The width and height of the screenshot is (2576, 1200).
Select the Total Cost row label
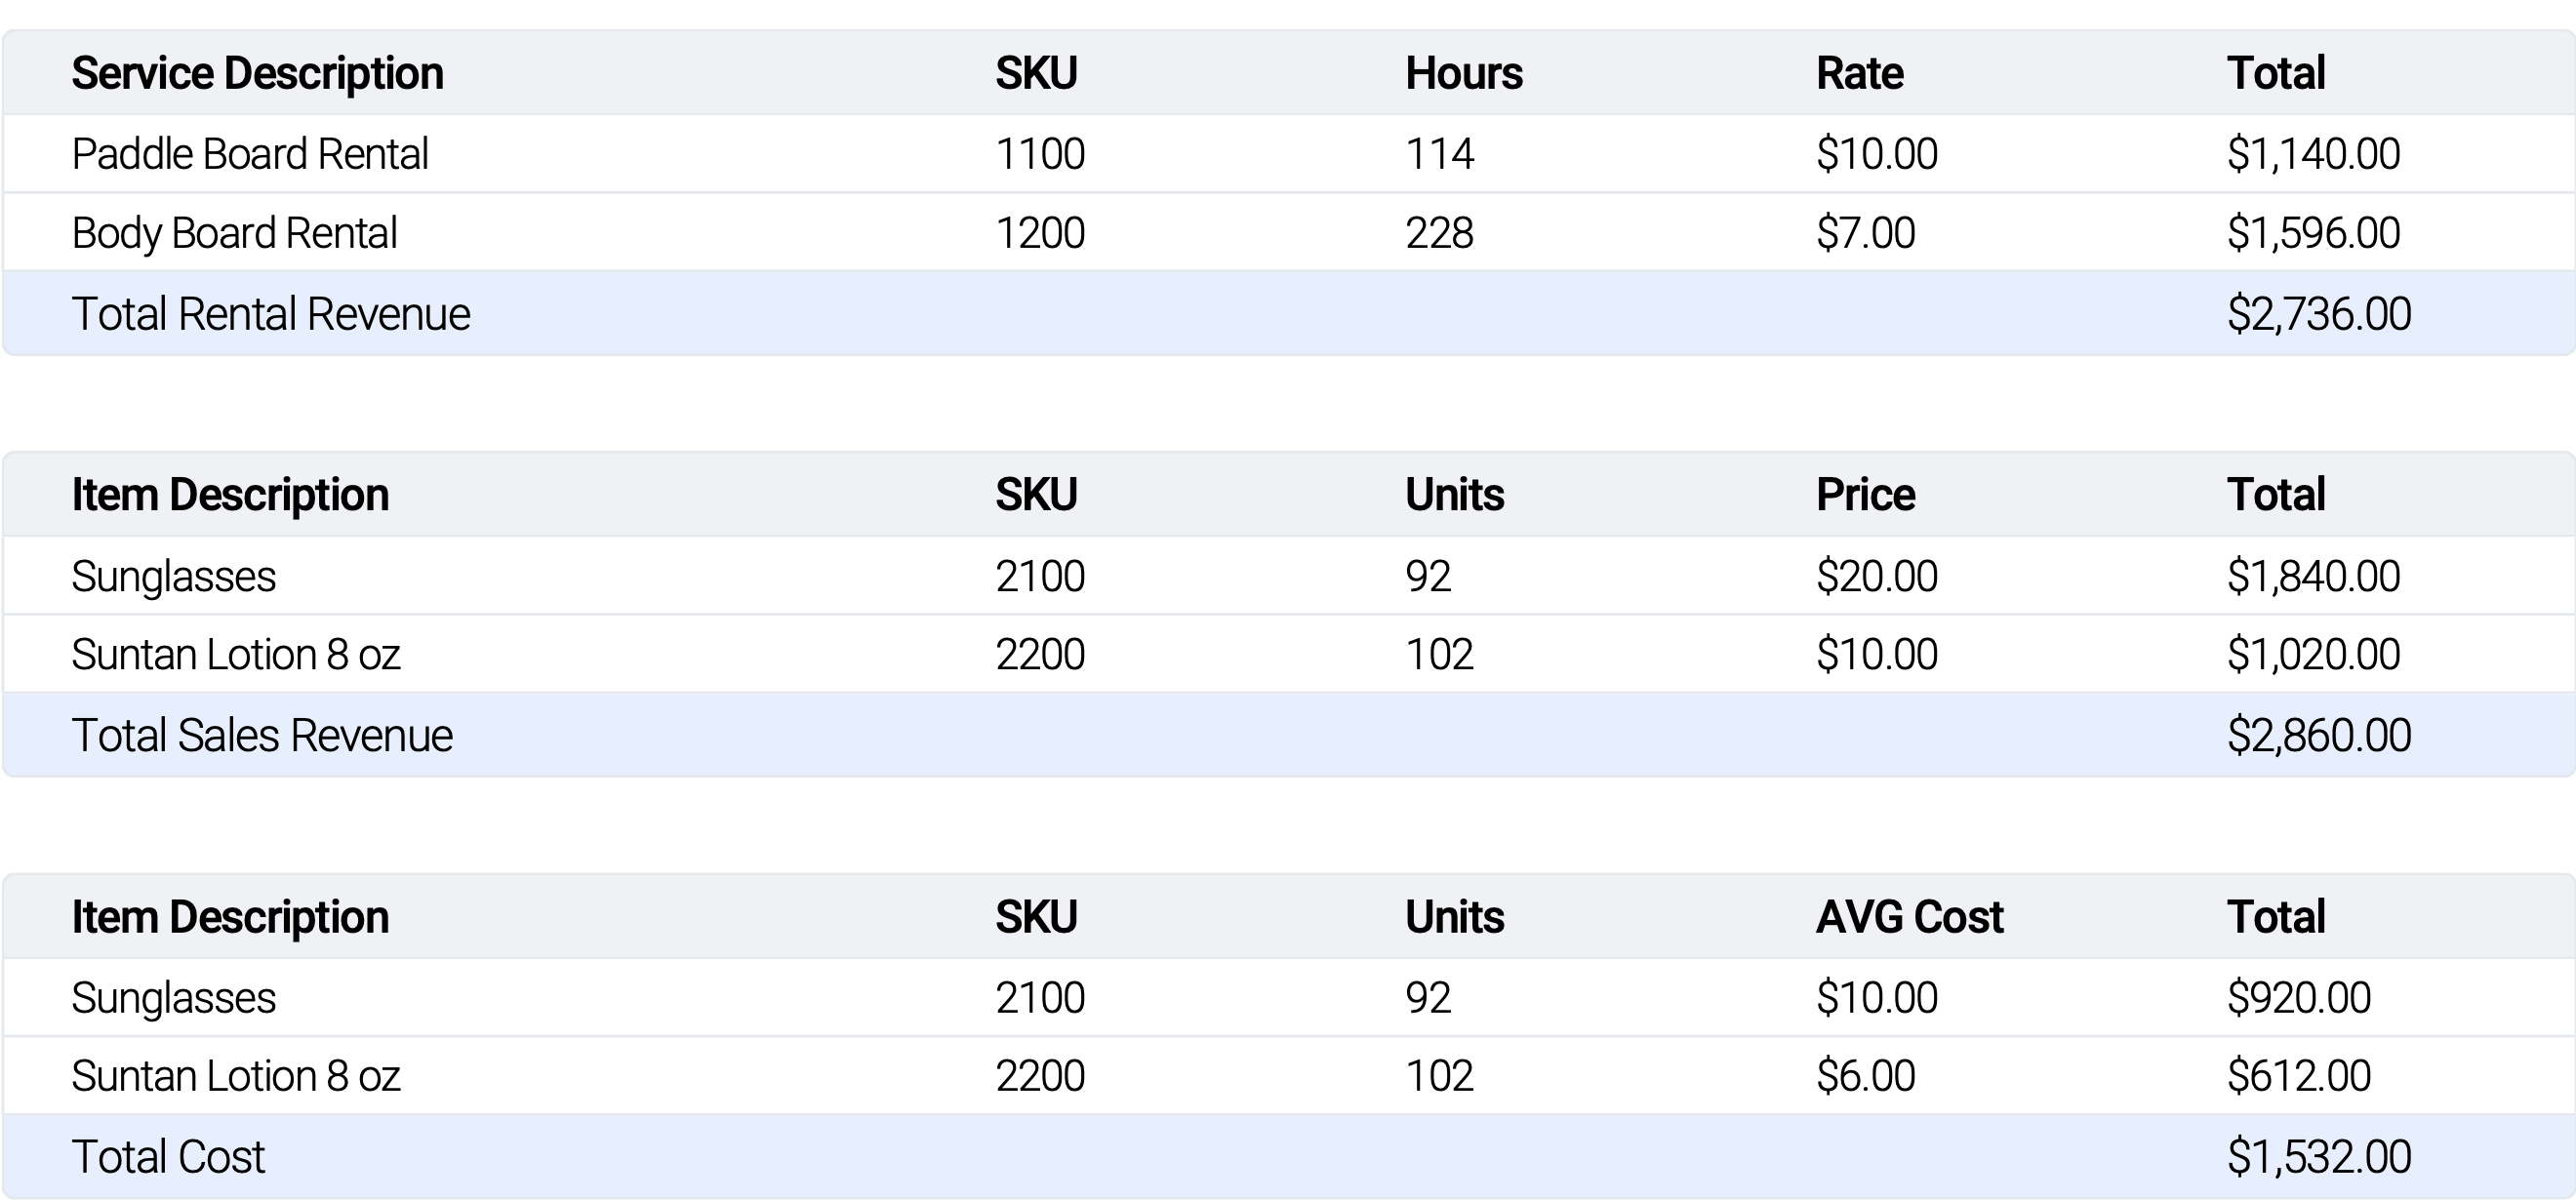pyautogui.click(x=168, y=1157)
